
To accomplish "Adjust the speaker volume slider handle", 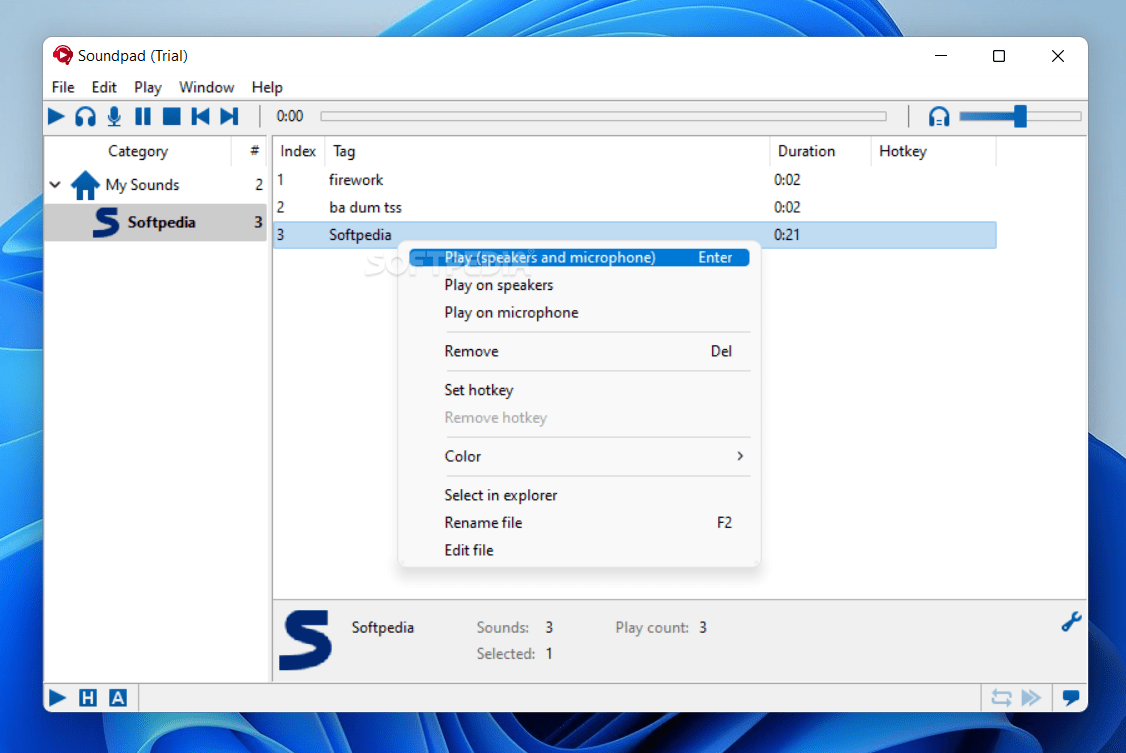I will (1020, 116).
